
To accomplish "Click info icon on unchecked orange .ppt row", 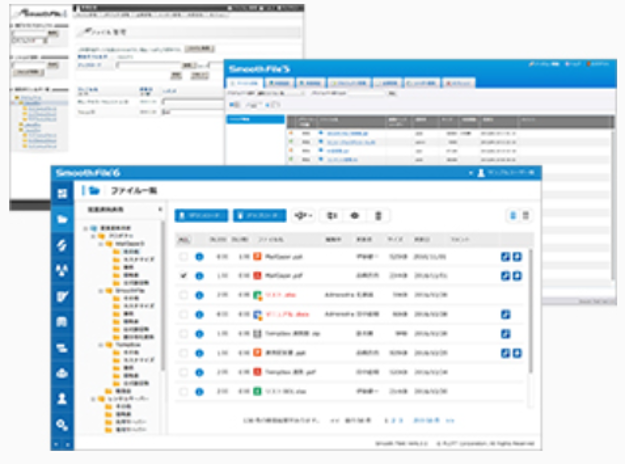I will click(x=199, y=257).
